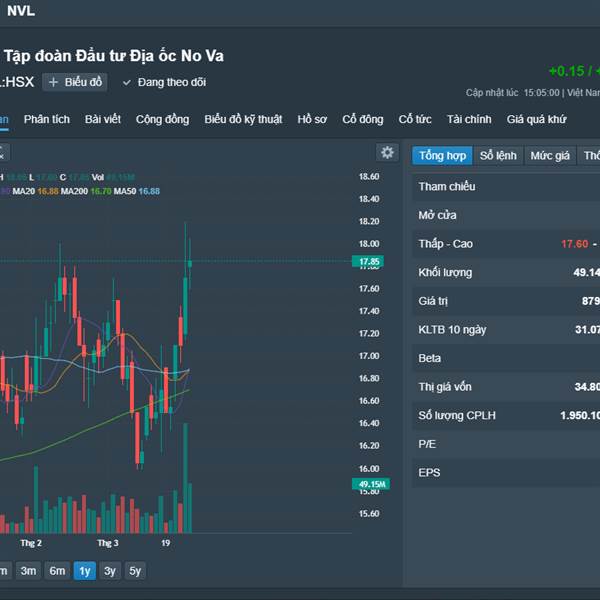Switch to the Bài viết tab
Image resolution: width=600 pixels, height=600 pixels.
pos(103,119)
